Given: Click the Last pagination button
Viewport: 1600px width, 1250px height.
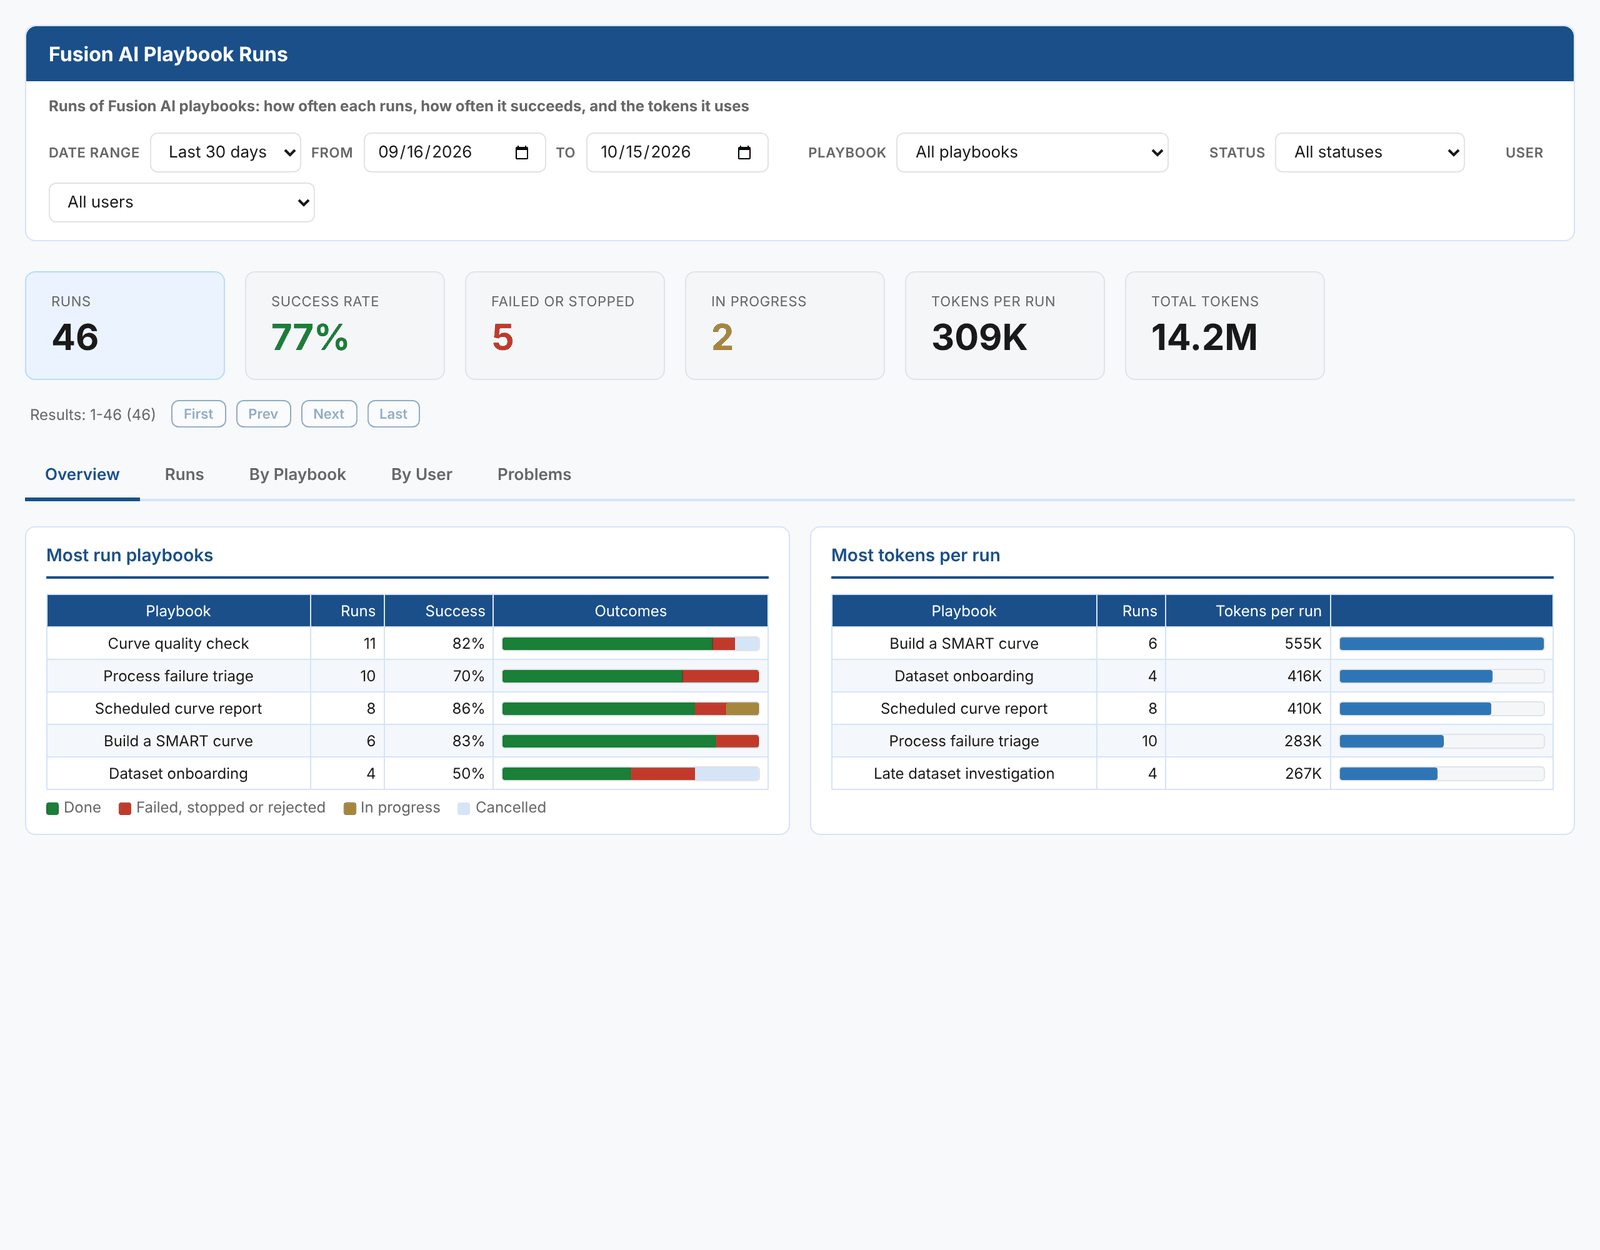Looking at the screenshot, I should pyautogui.click(x=393, y=414).
